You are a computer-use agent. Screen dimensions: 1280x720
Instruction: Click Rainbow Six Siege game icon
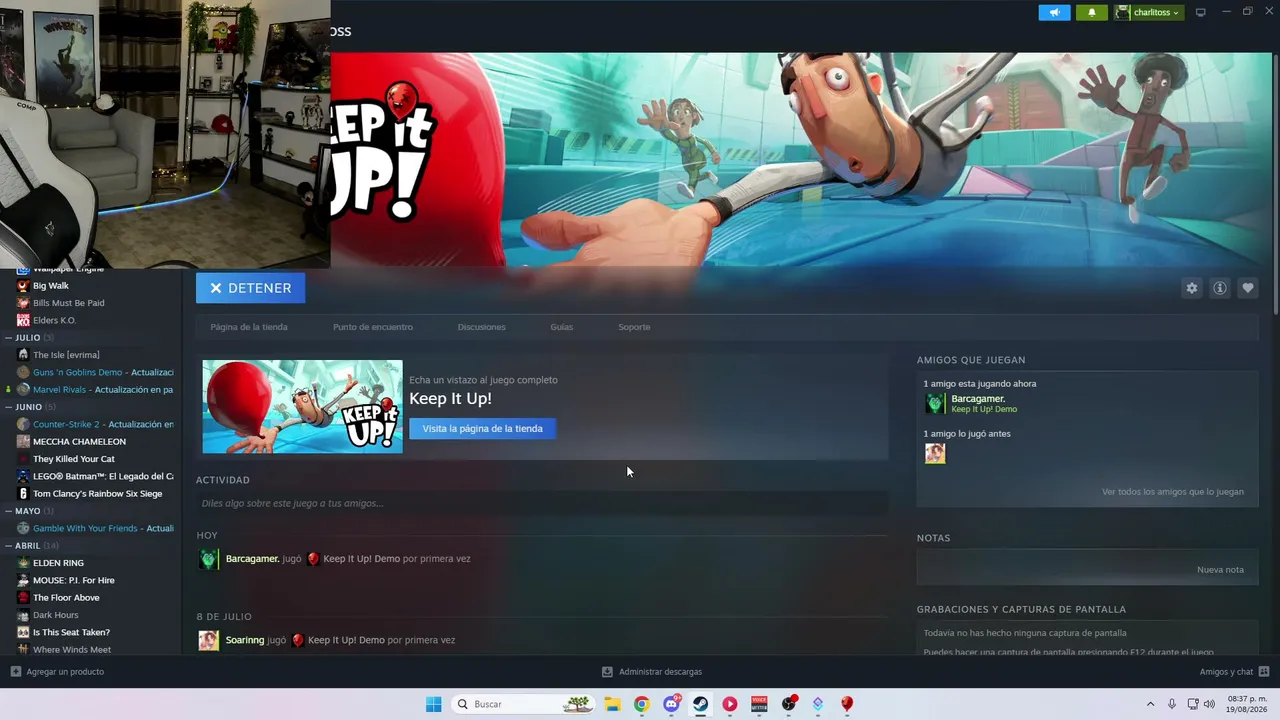[23, 494]
